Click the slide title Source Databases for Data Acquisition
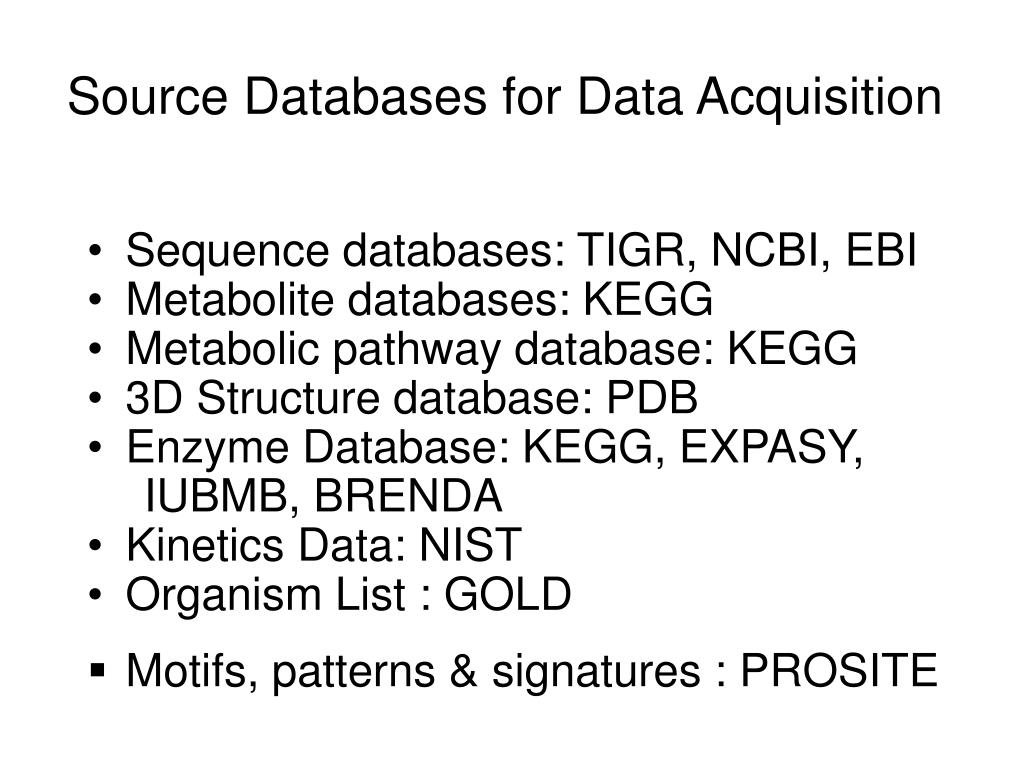 coord(504,98)
